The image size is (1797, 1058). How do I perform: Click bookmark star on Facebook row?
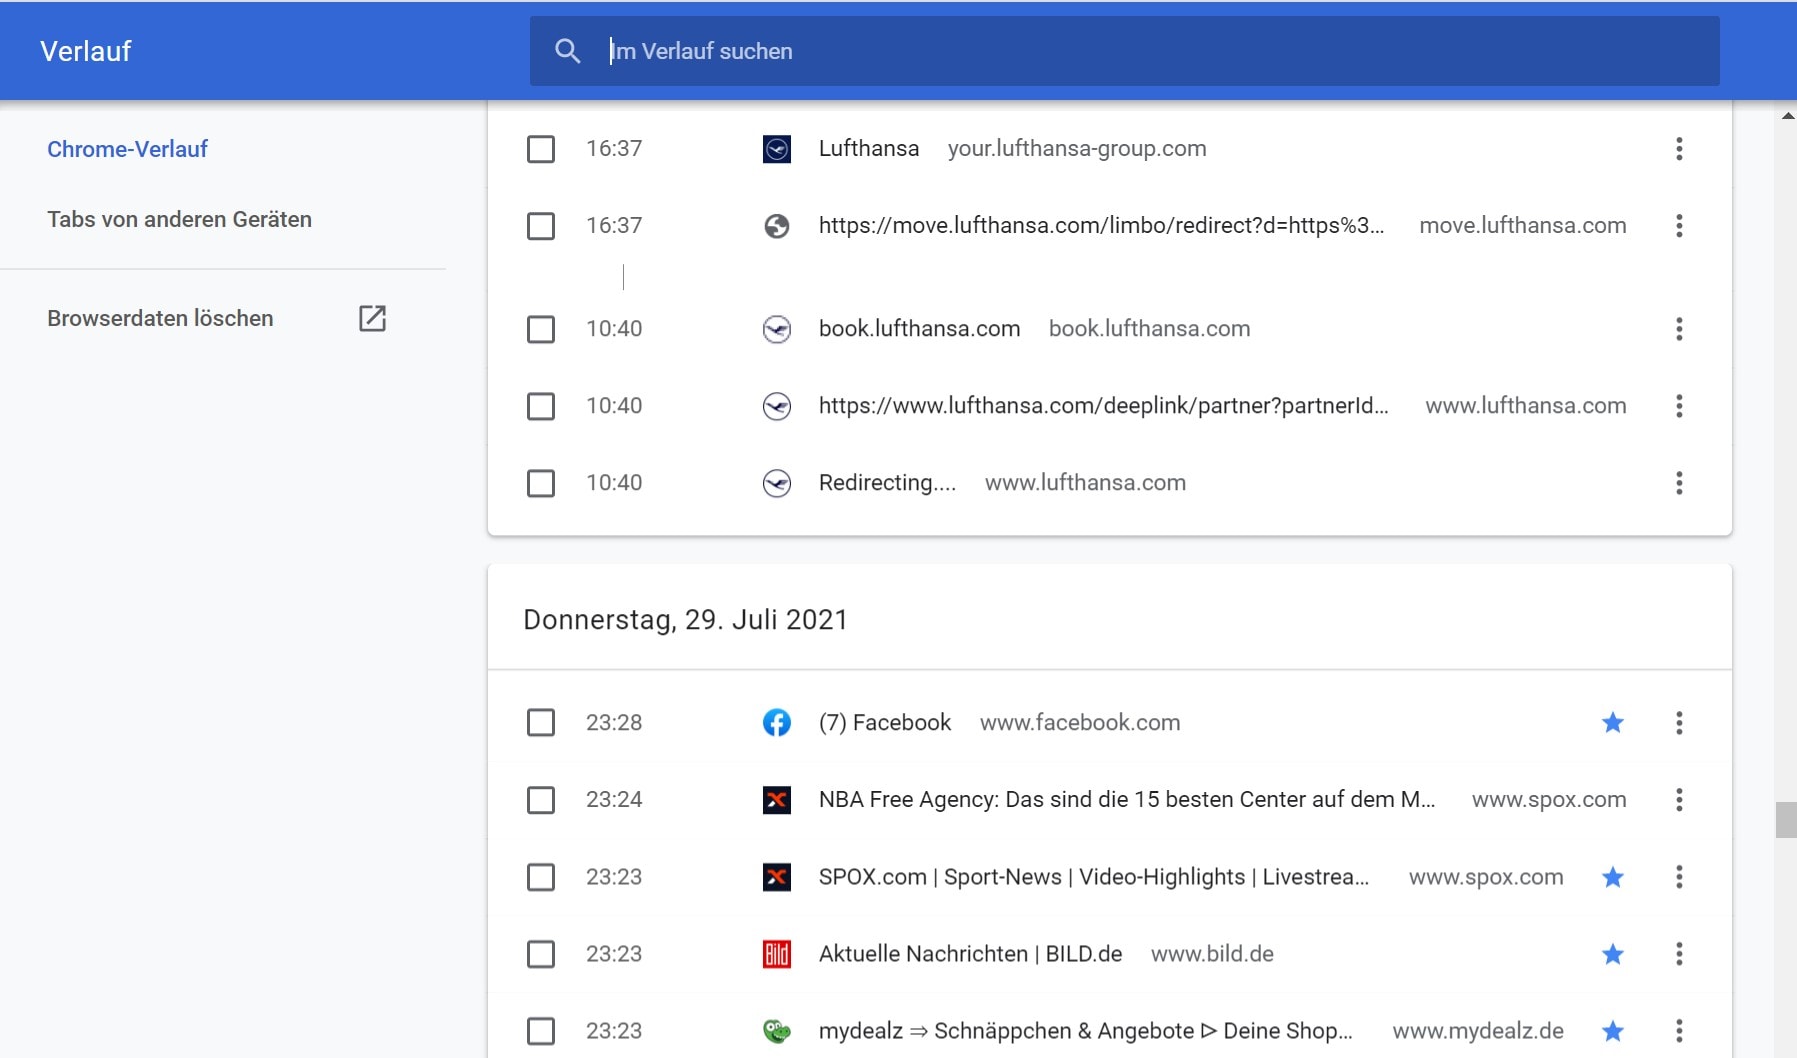pyautogui.click(x=1612, y=722)
